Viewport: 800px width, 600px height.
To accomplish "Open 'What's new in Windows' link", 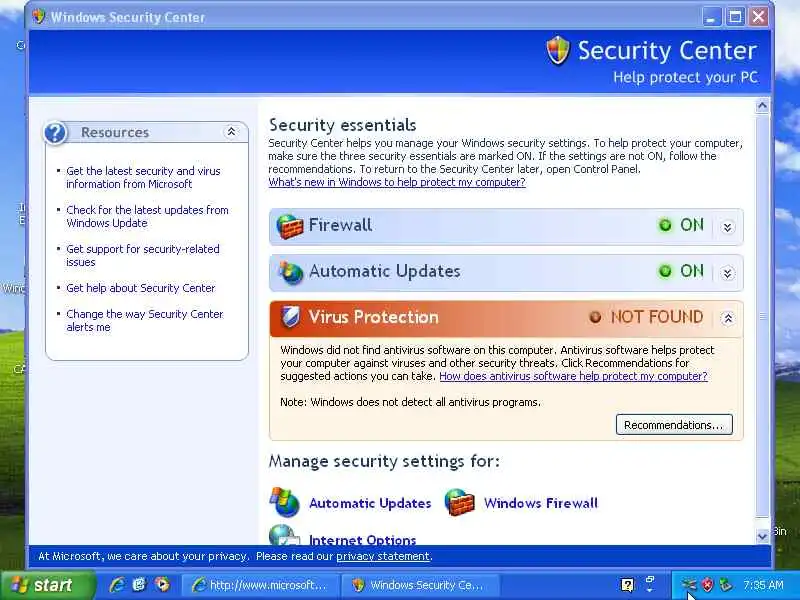I will click(397, 182).
